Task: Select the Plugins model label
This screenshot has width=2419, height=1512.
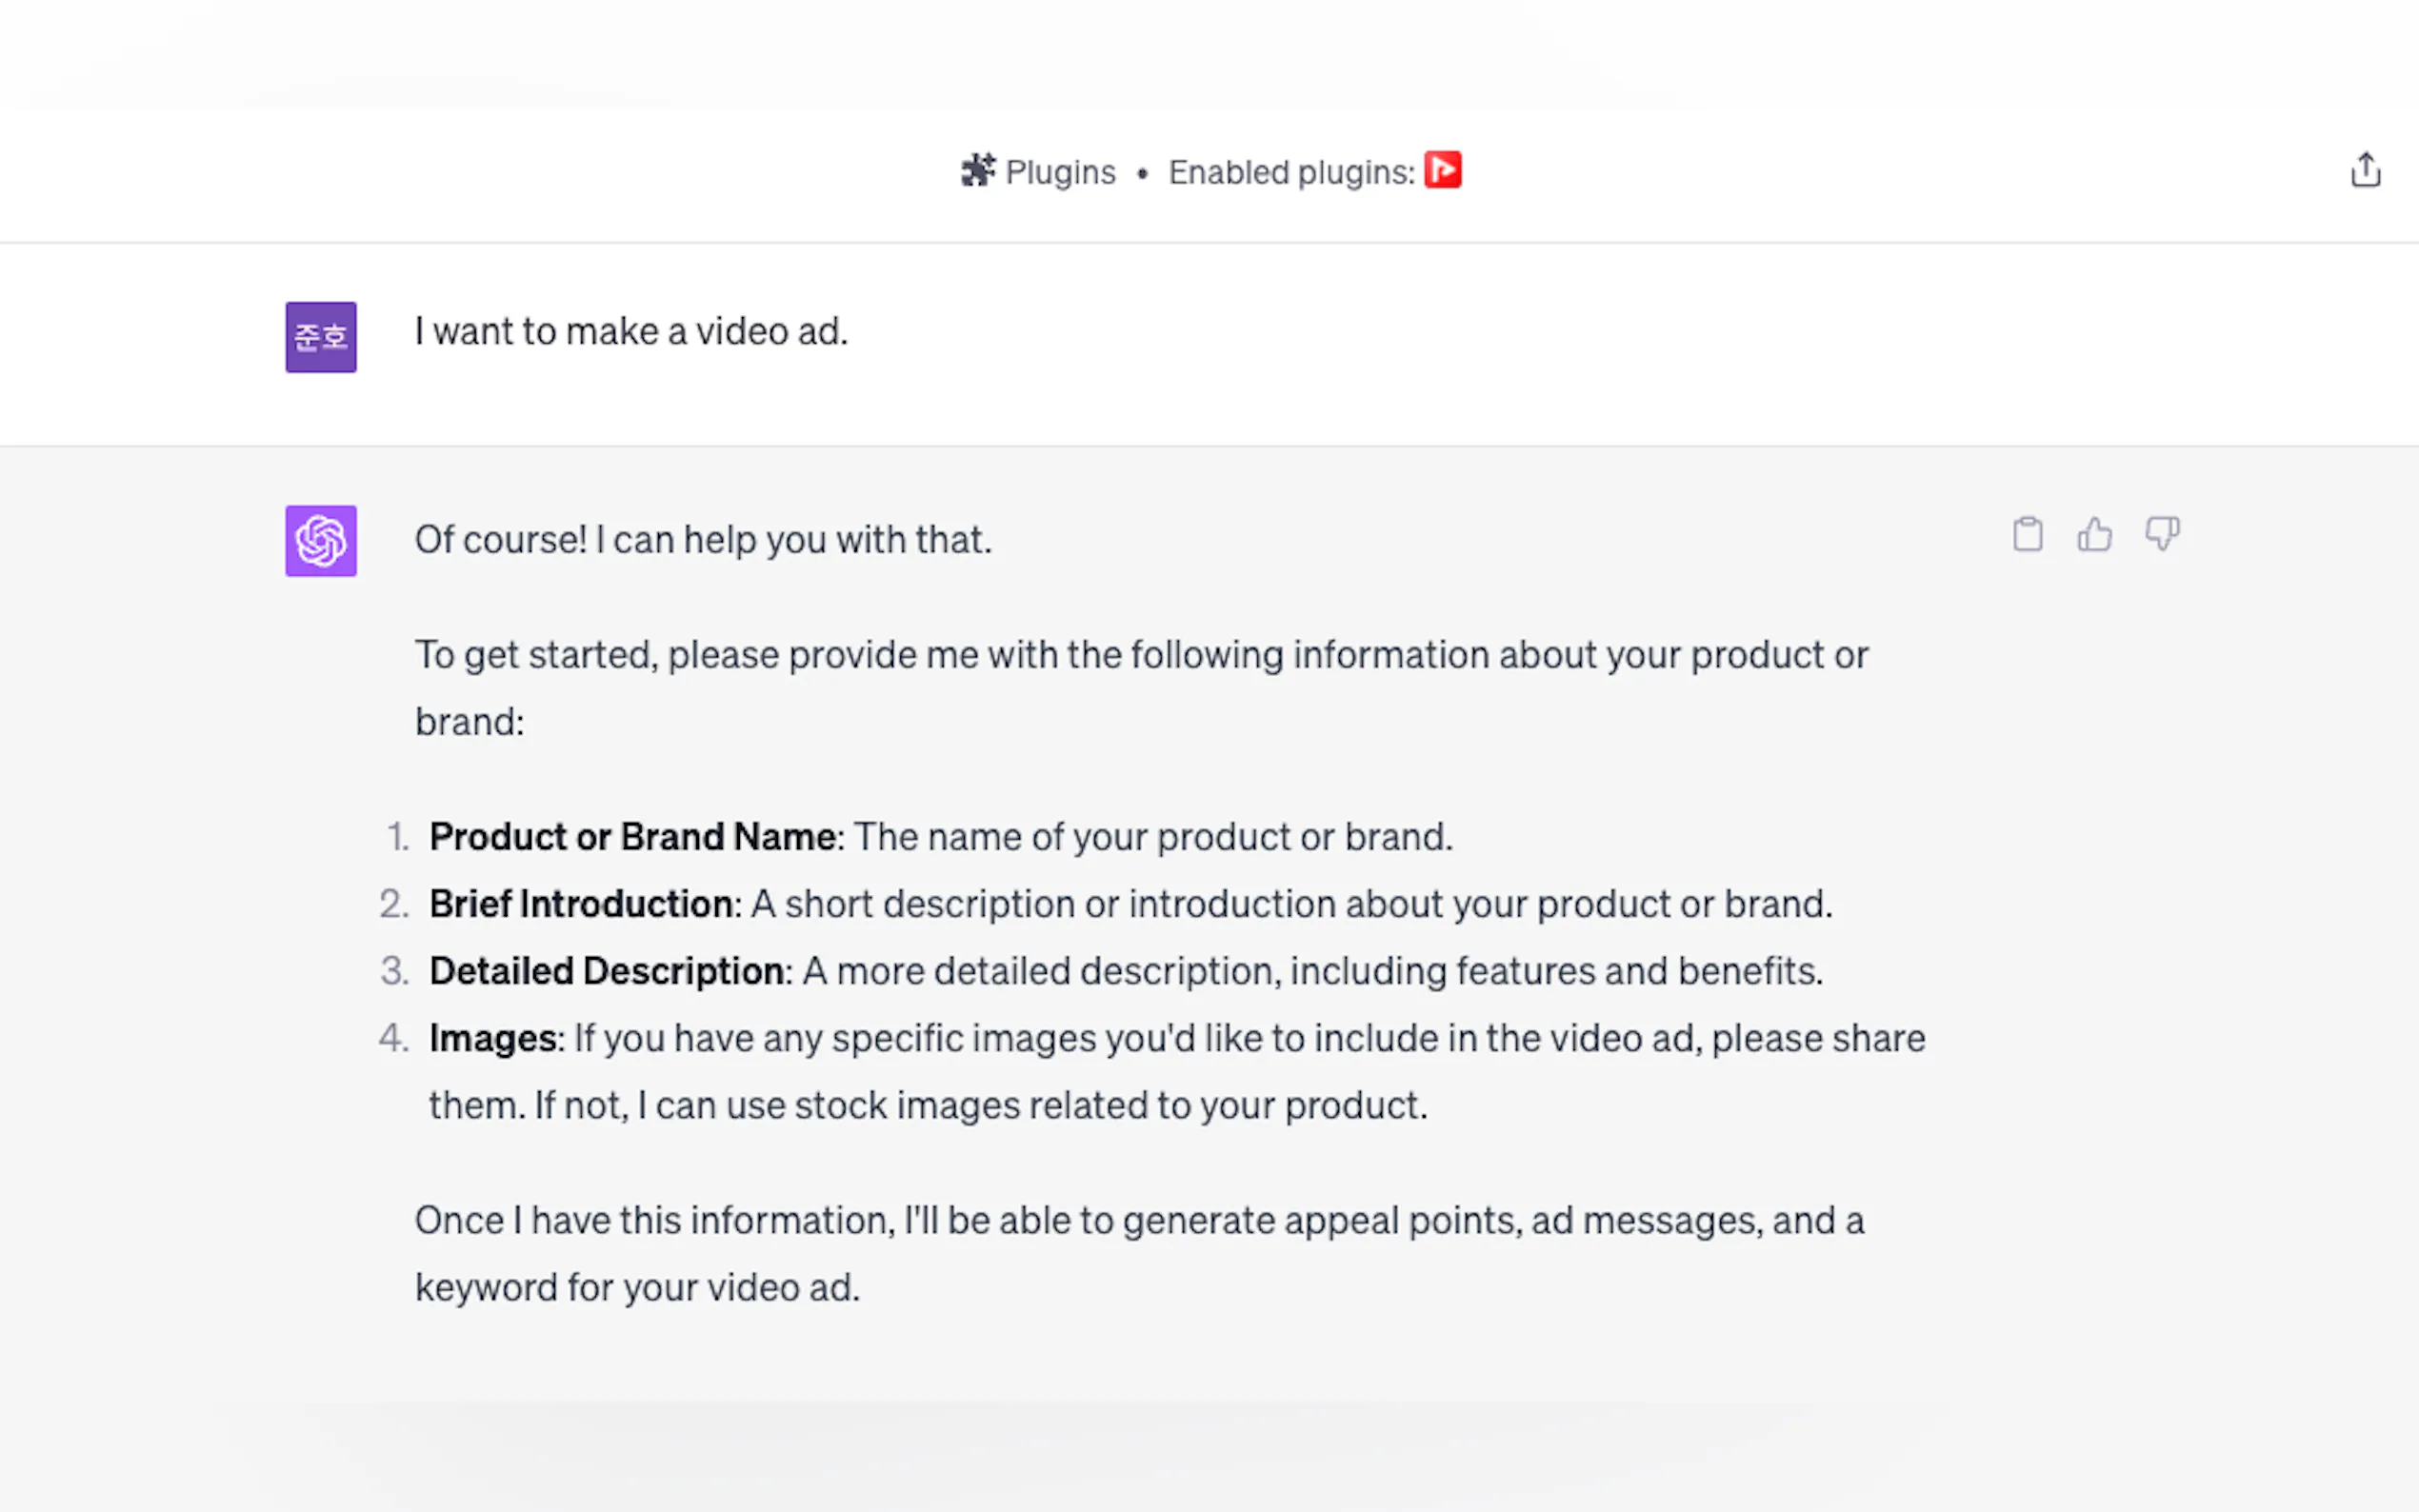Action: pos(1060,172)
